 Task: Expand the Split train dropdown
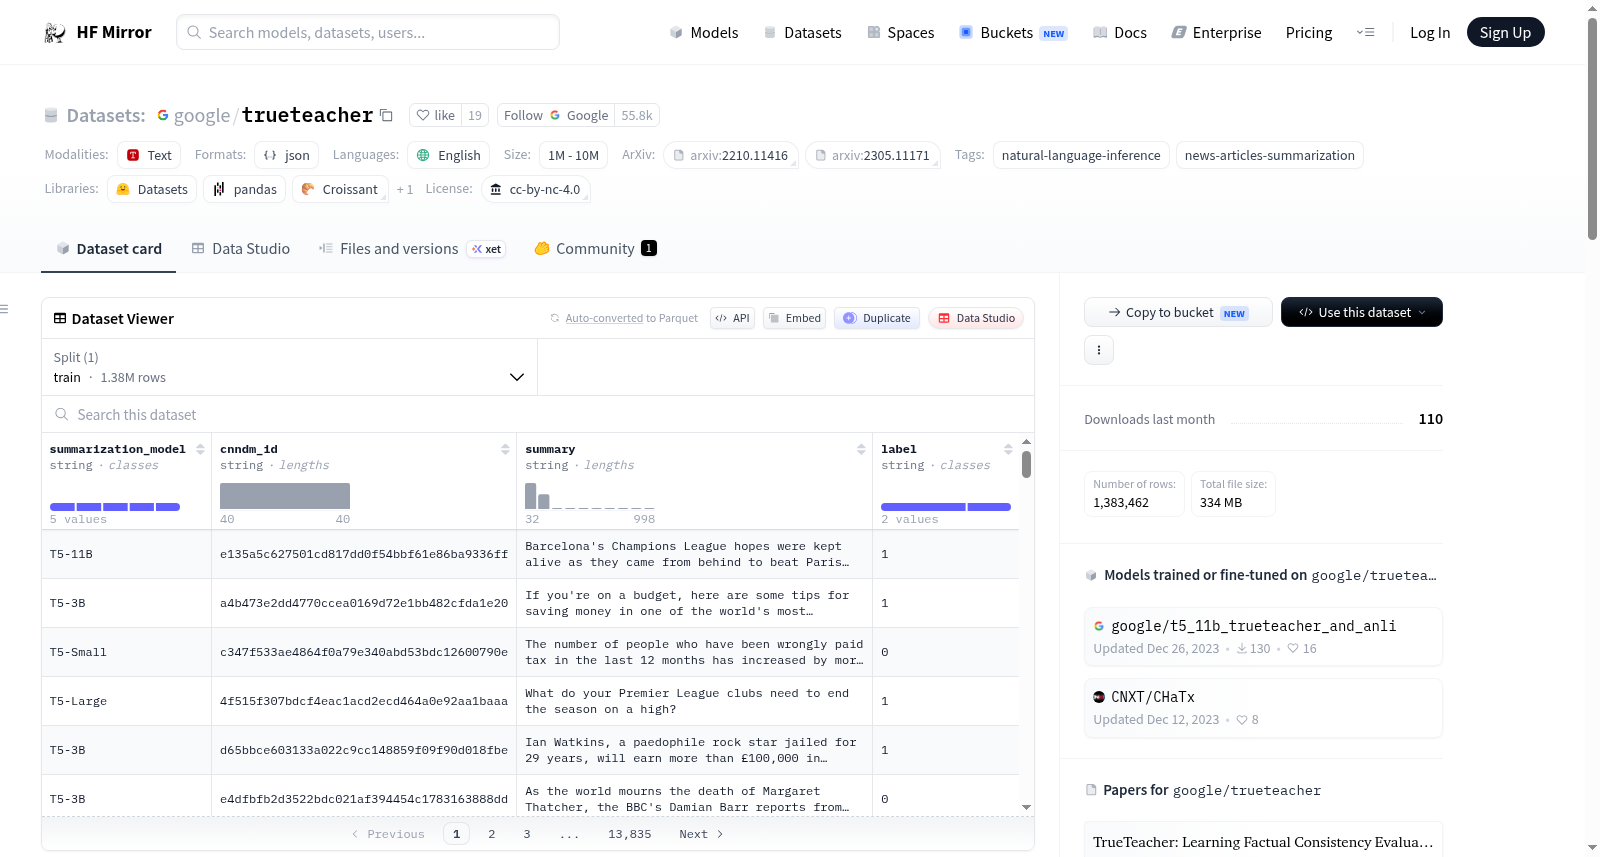pos(289,367)
